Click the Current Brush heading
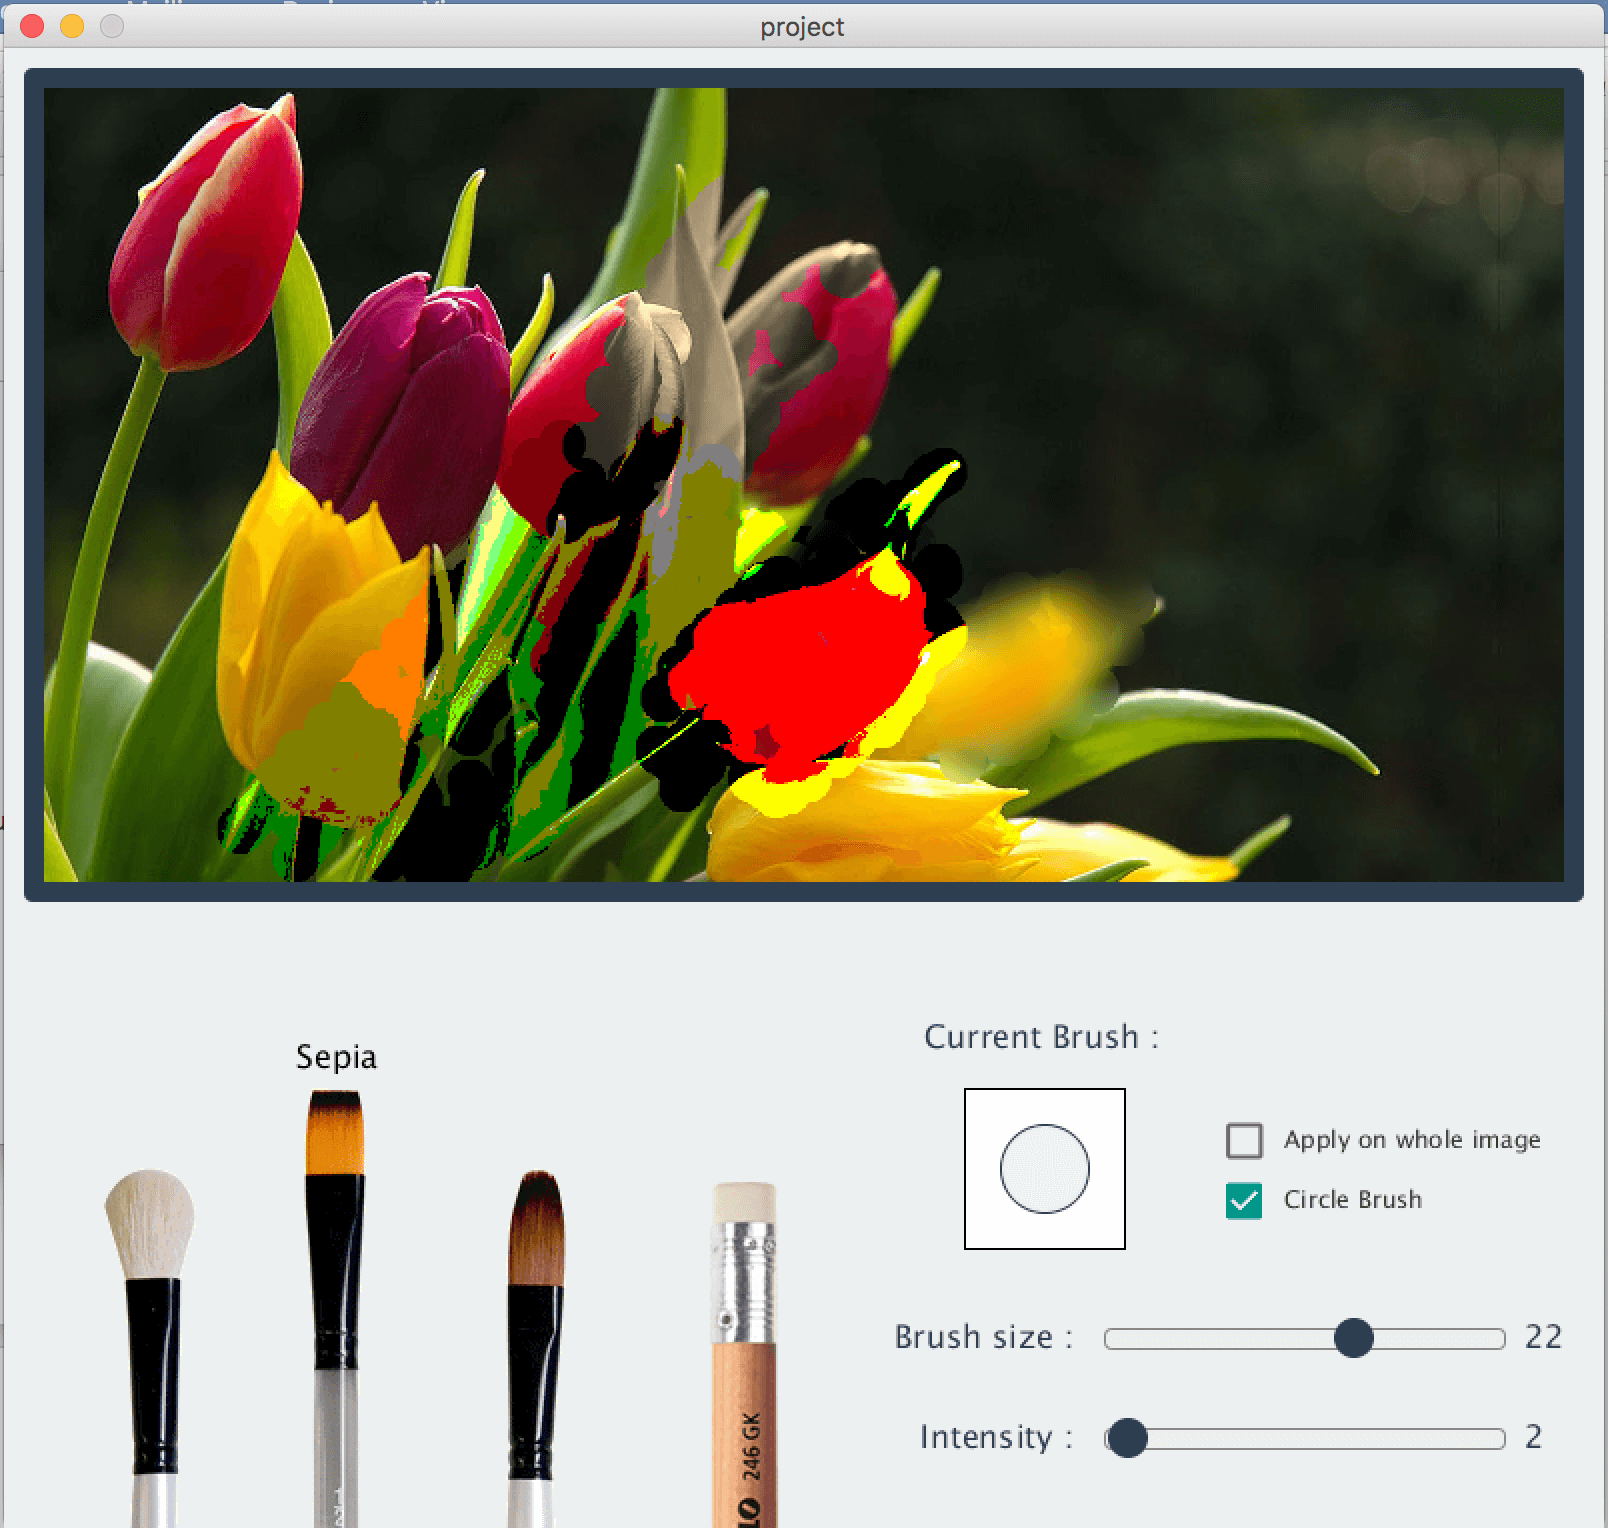The width and height of the screenshot is (1608, 1528). (x=1040, y=1037)
